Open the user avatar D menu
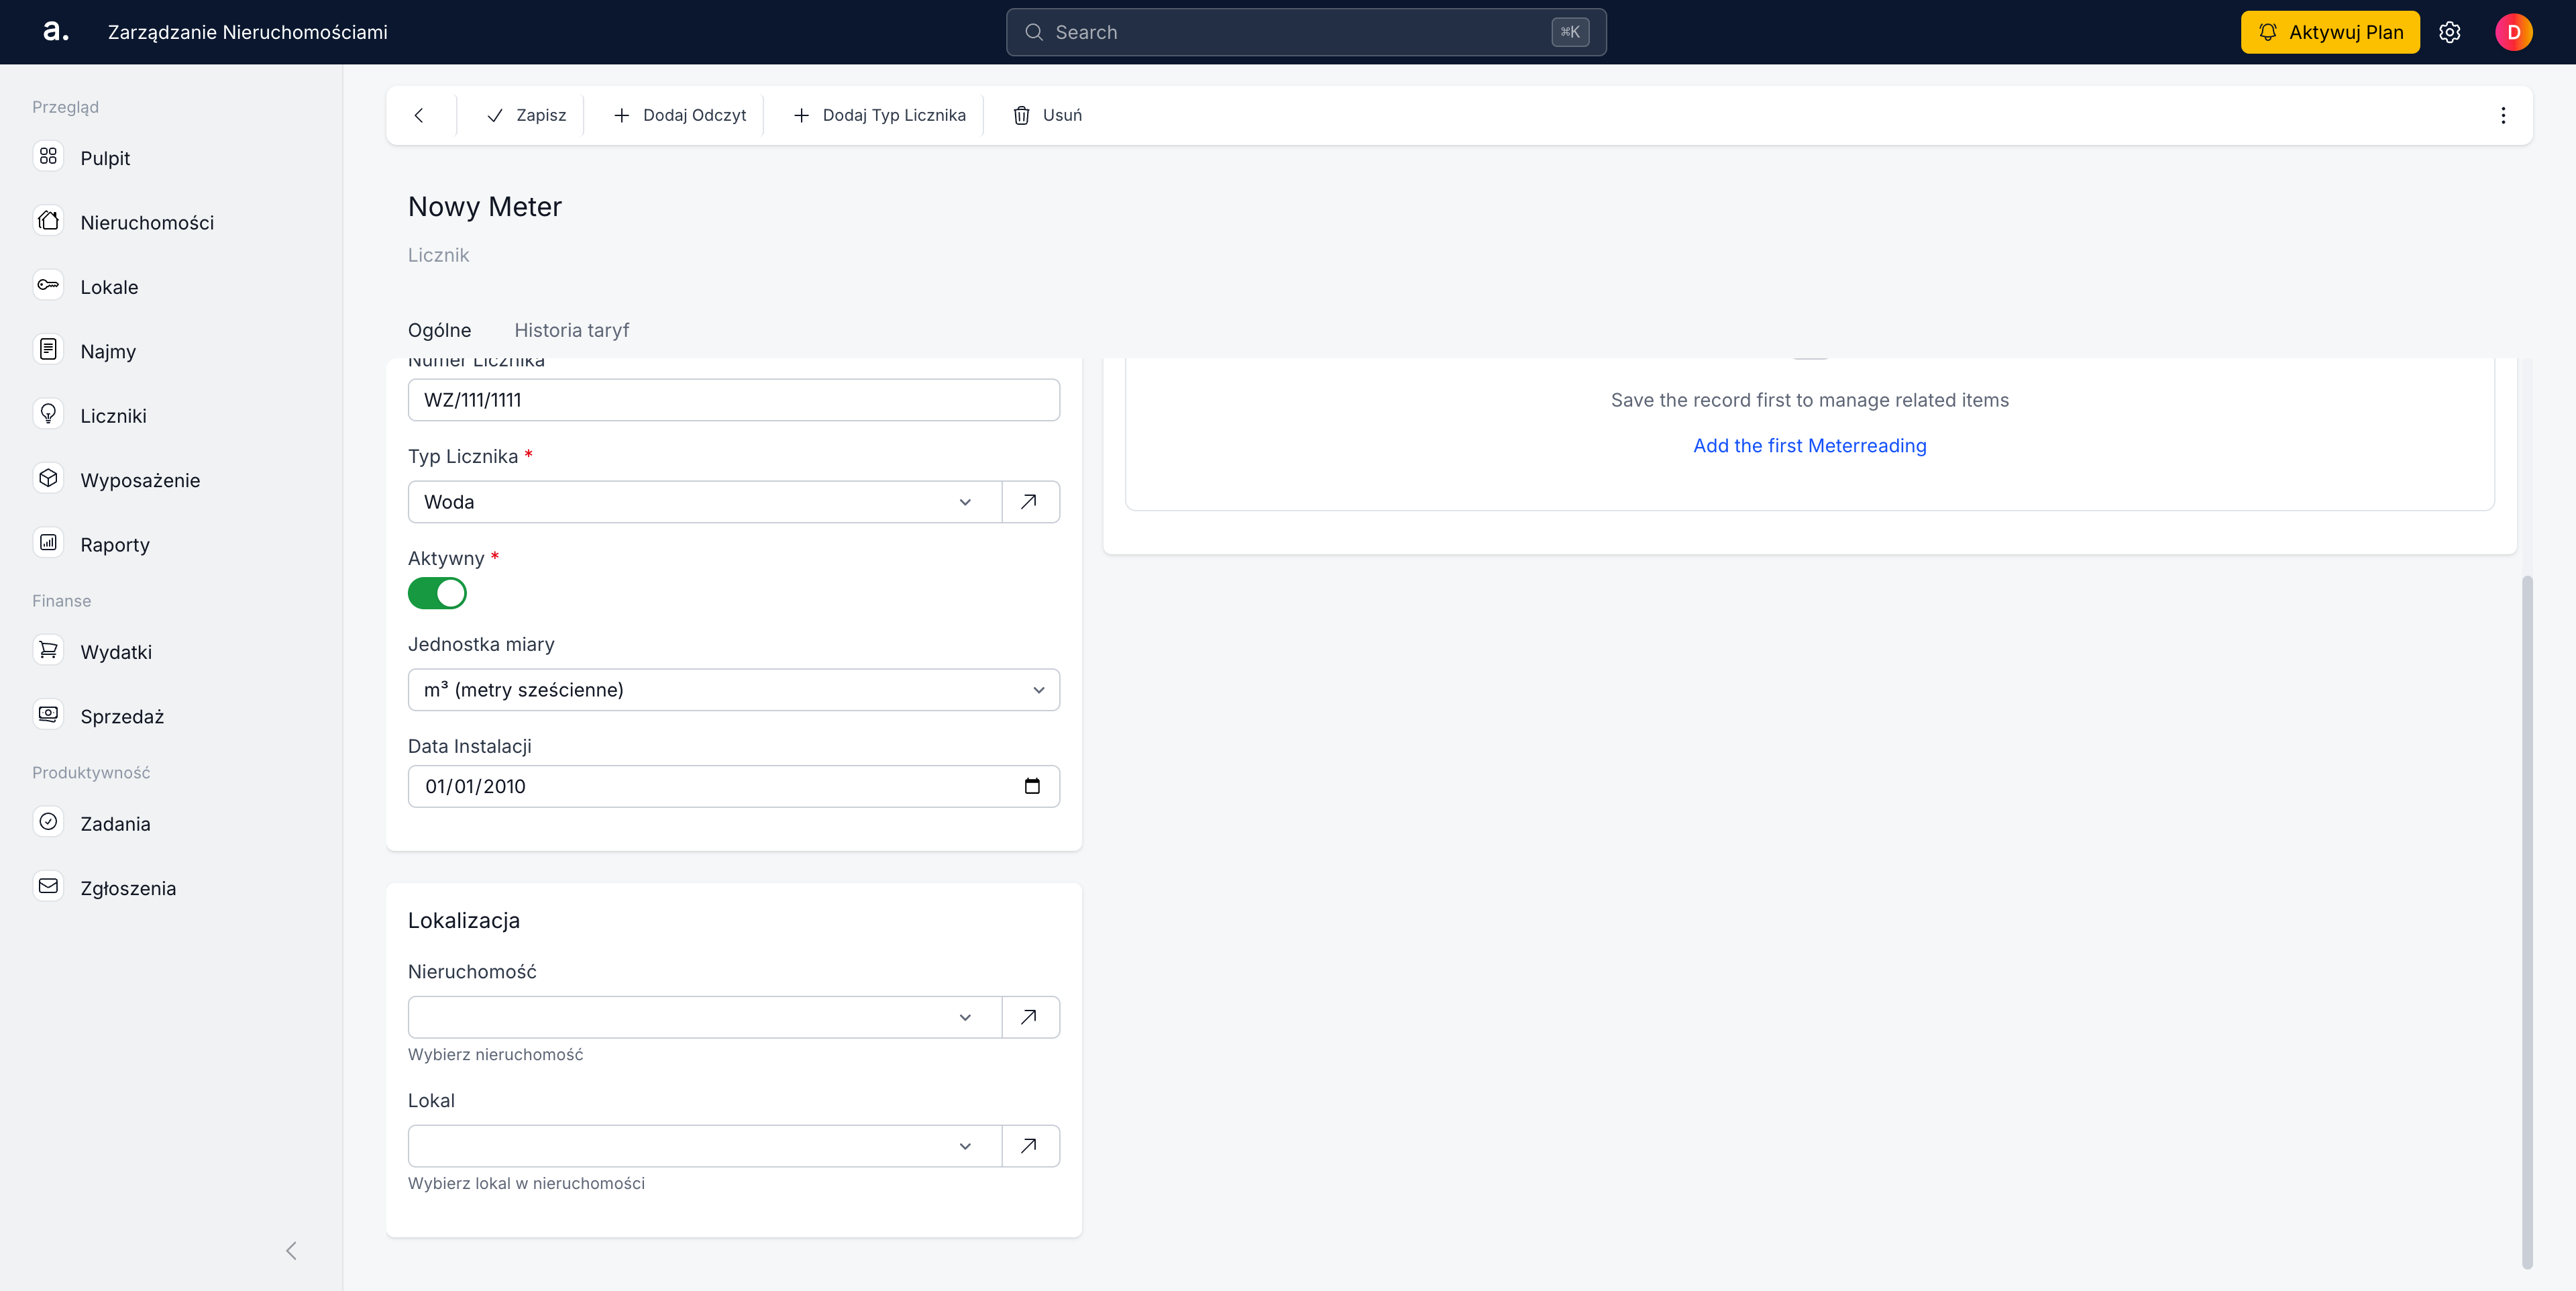The height and width of the screenshot is (1291, 2576). pyautogui.click(x=2513, y=32)
